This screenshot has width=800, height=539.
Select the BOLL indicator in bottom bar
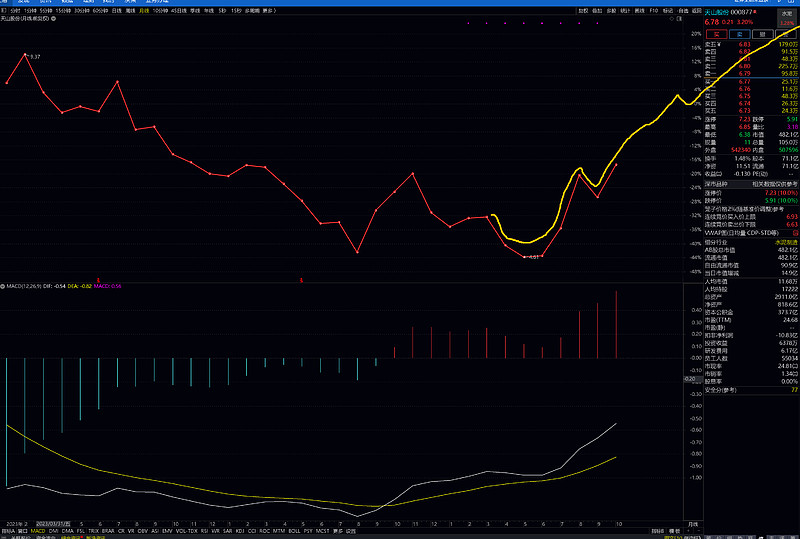click(x=305, y=531)
